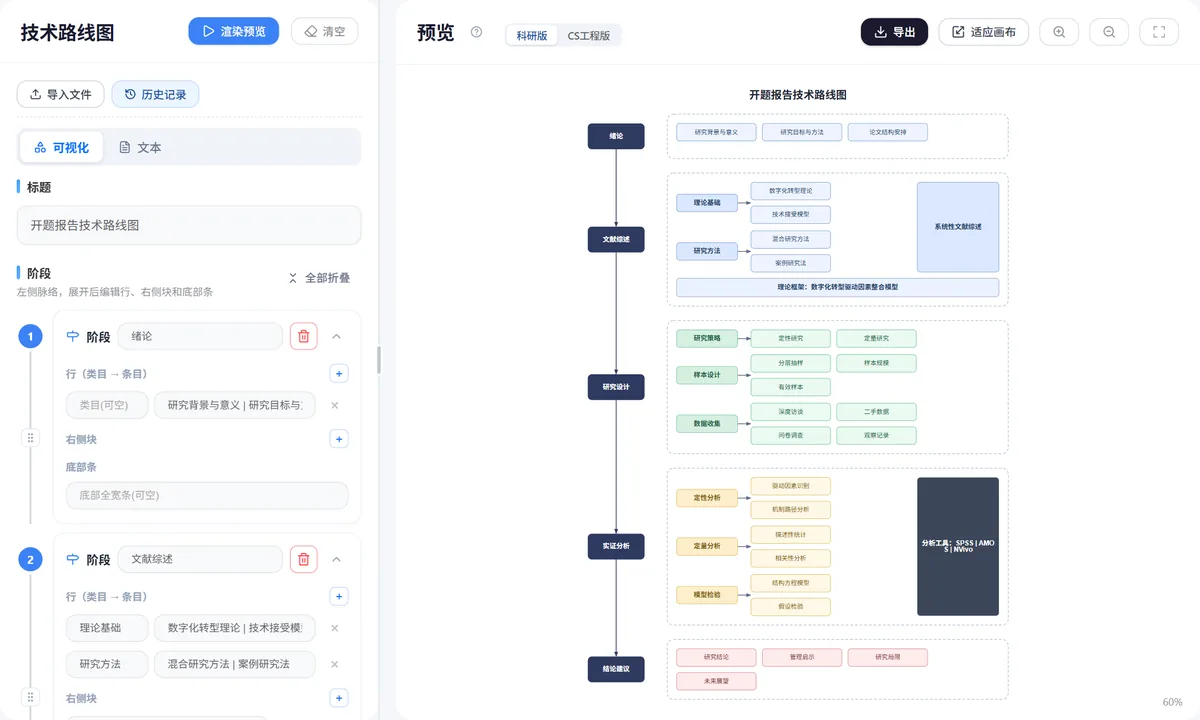Click the 分析工具 SPSS dark block
The image size is (1200, 720).
point(958,546)
